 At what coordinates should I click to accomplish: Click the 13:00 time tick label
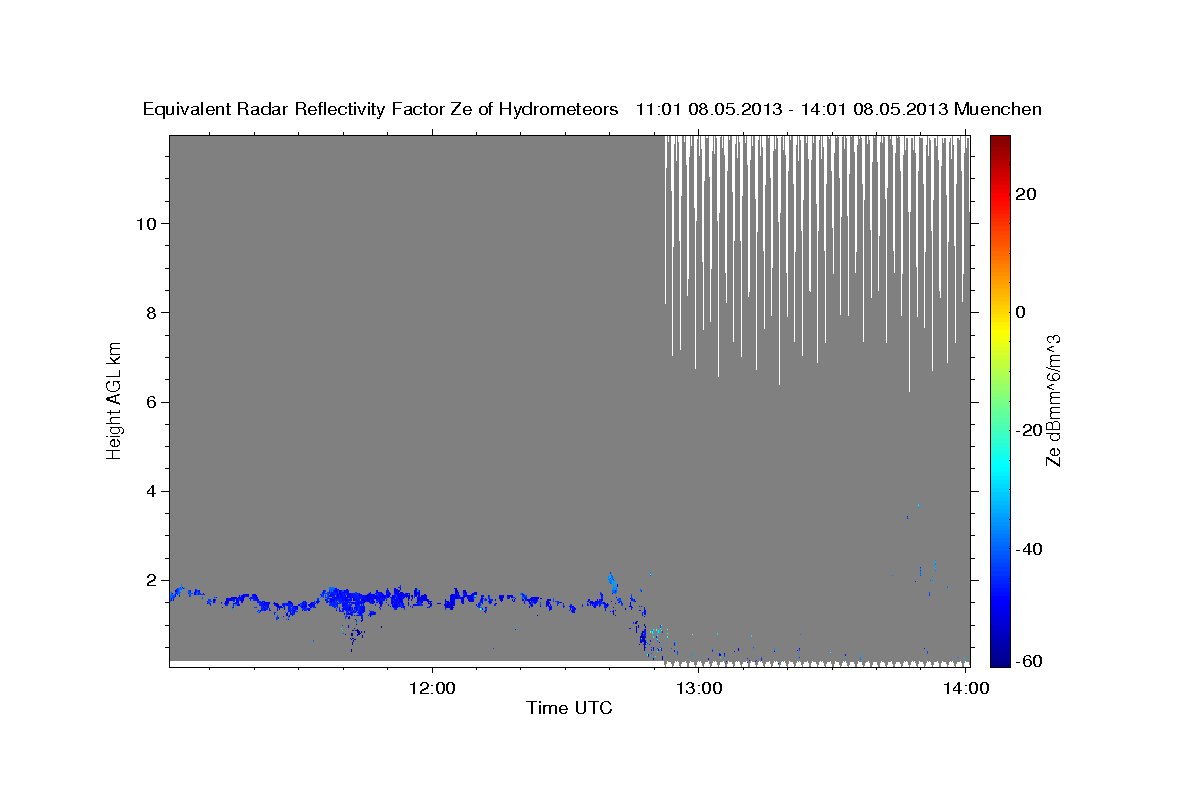click(699, 688)
